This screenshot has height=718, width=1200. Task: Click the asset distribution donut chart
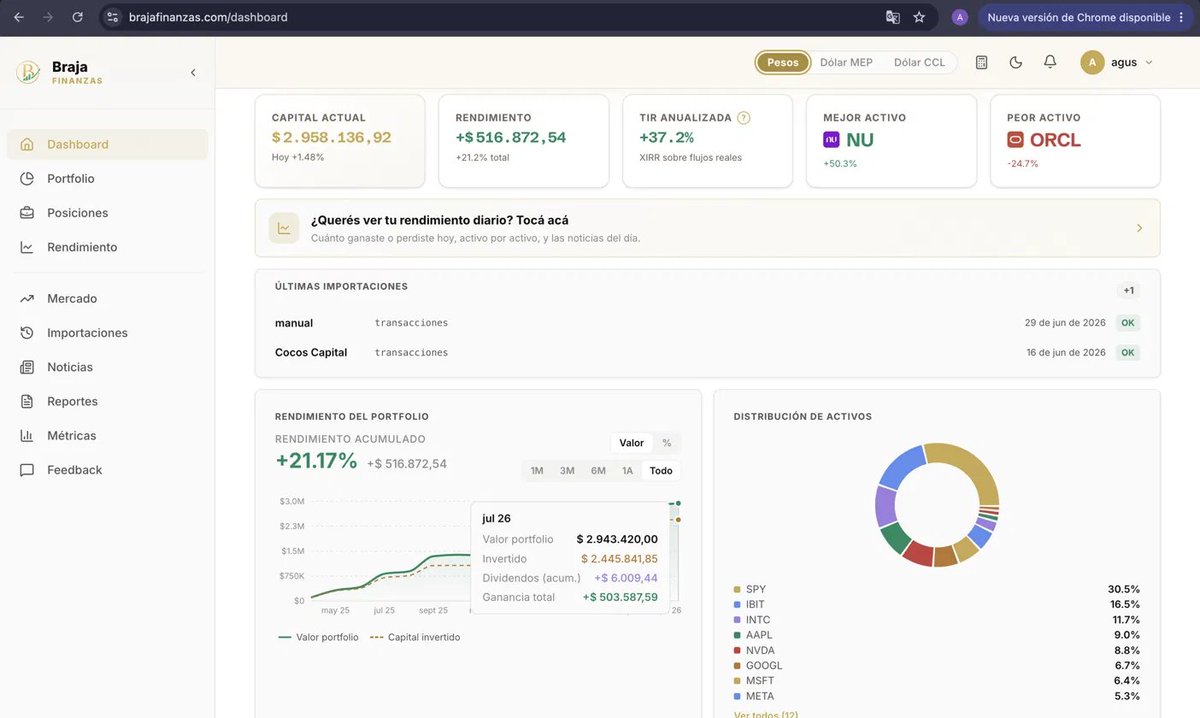[937, 505]
